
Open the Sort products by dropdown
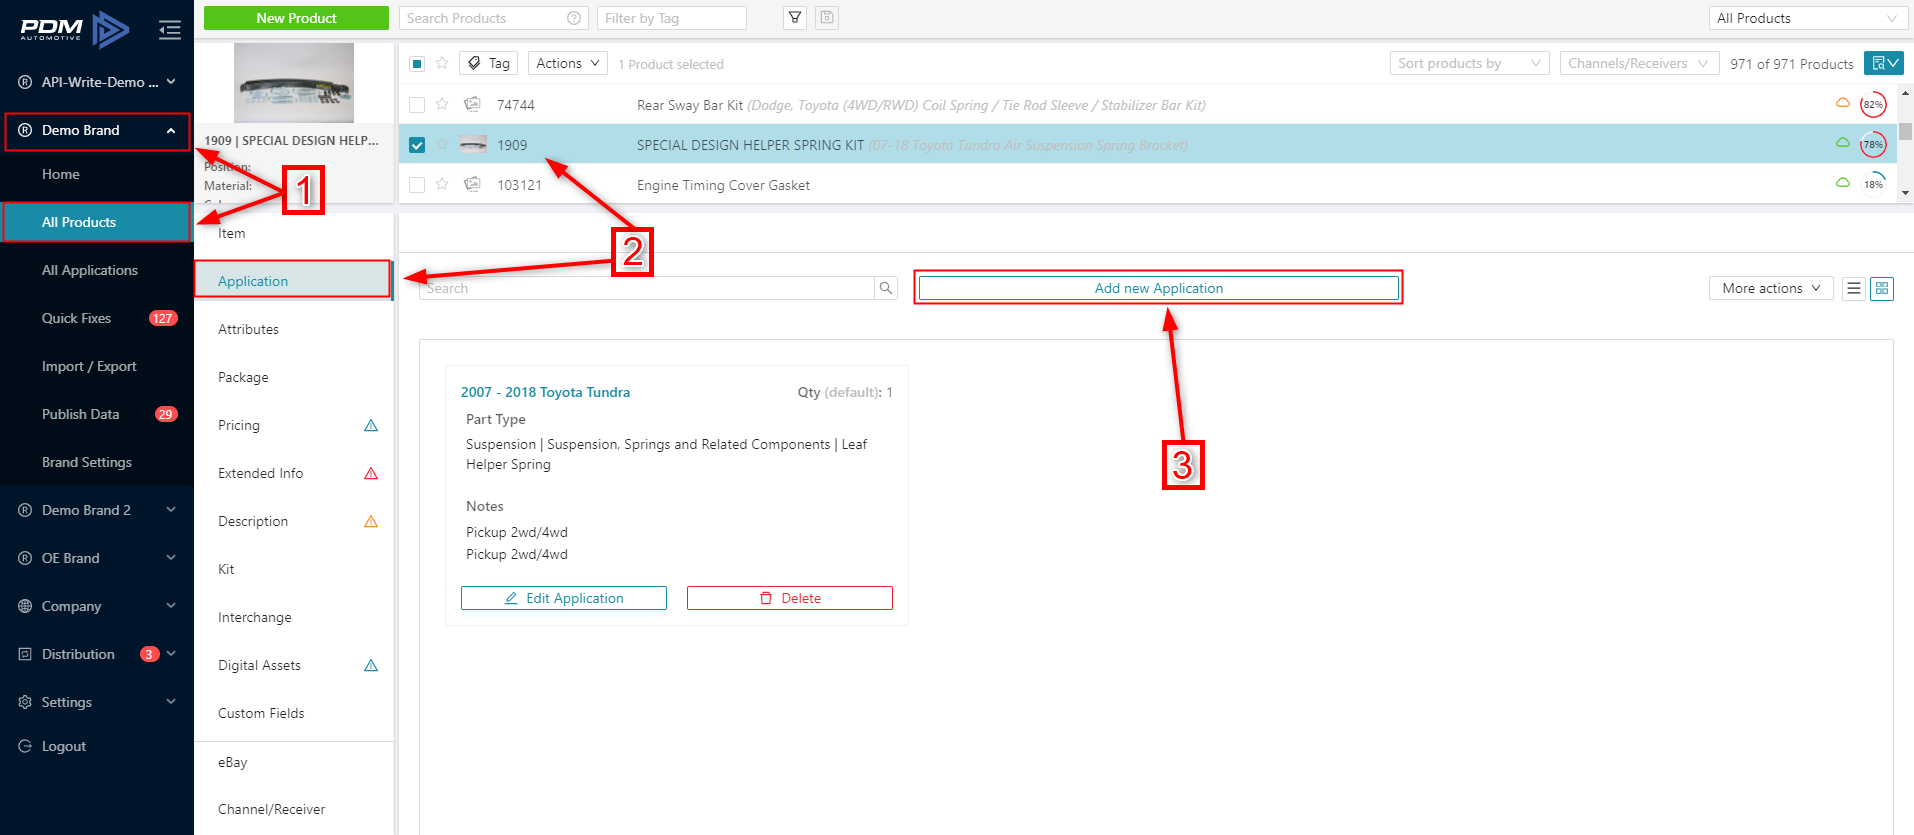coord(1469,63)
